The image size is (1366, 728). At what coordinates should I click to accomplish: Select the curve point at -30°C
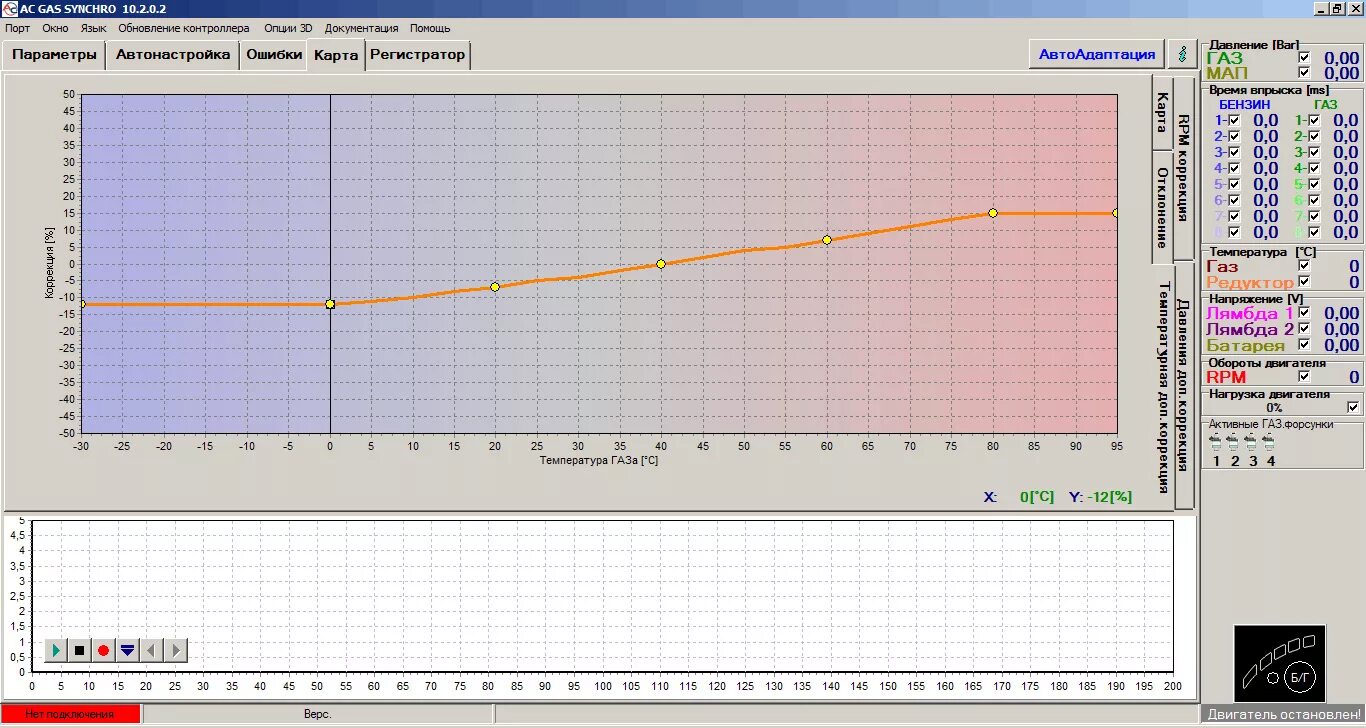coord(82,304)
